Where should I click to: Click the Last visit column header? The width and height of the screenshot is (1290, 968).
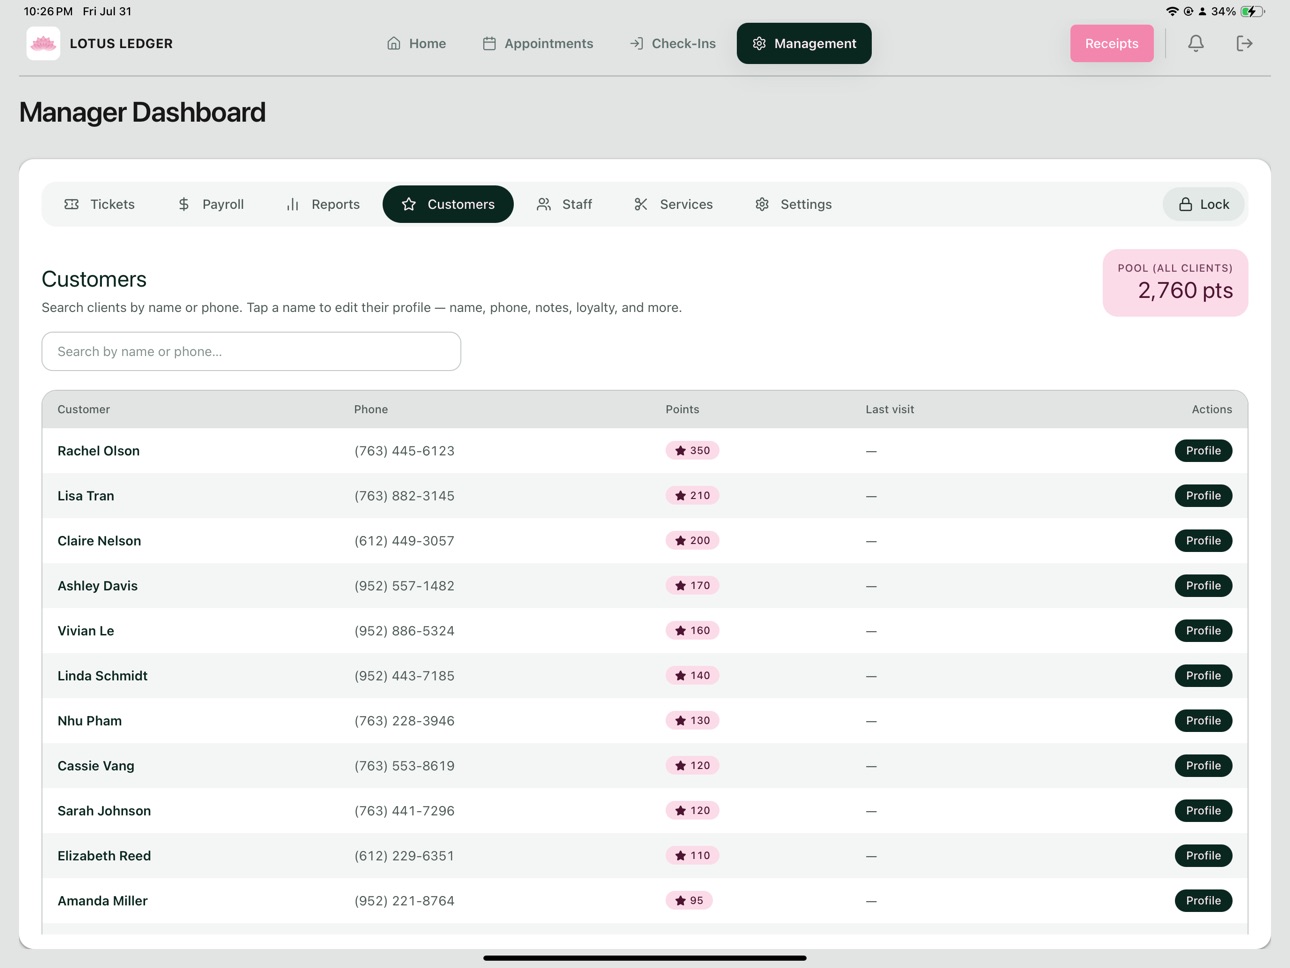click(890, 409)
